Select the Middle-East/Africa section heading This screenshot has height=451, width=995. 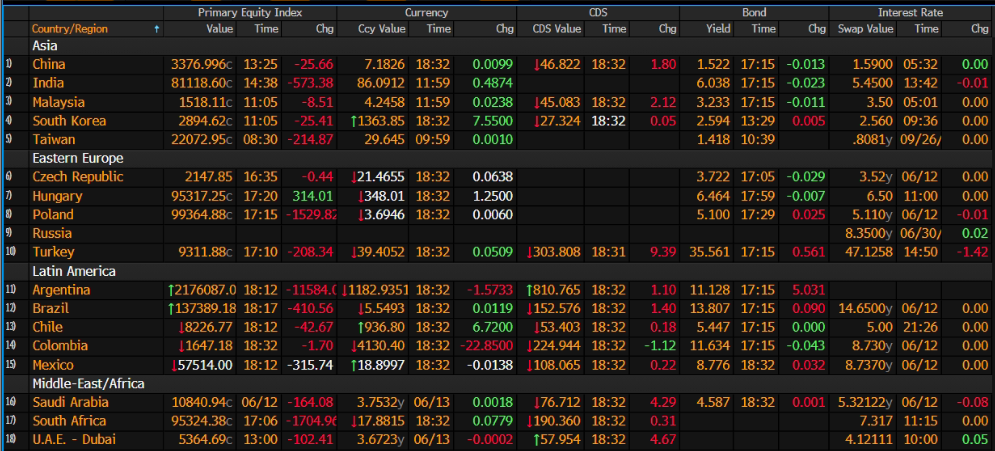(x=88, y=383)
